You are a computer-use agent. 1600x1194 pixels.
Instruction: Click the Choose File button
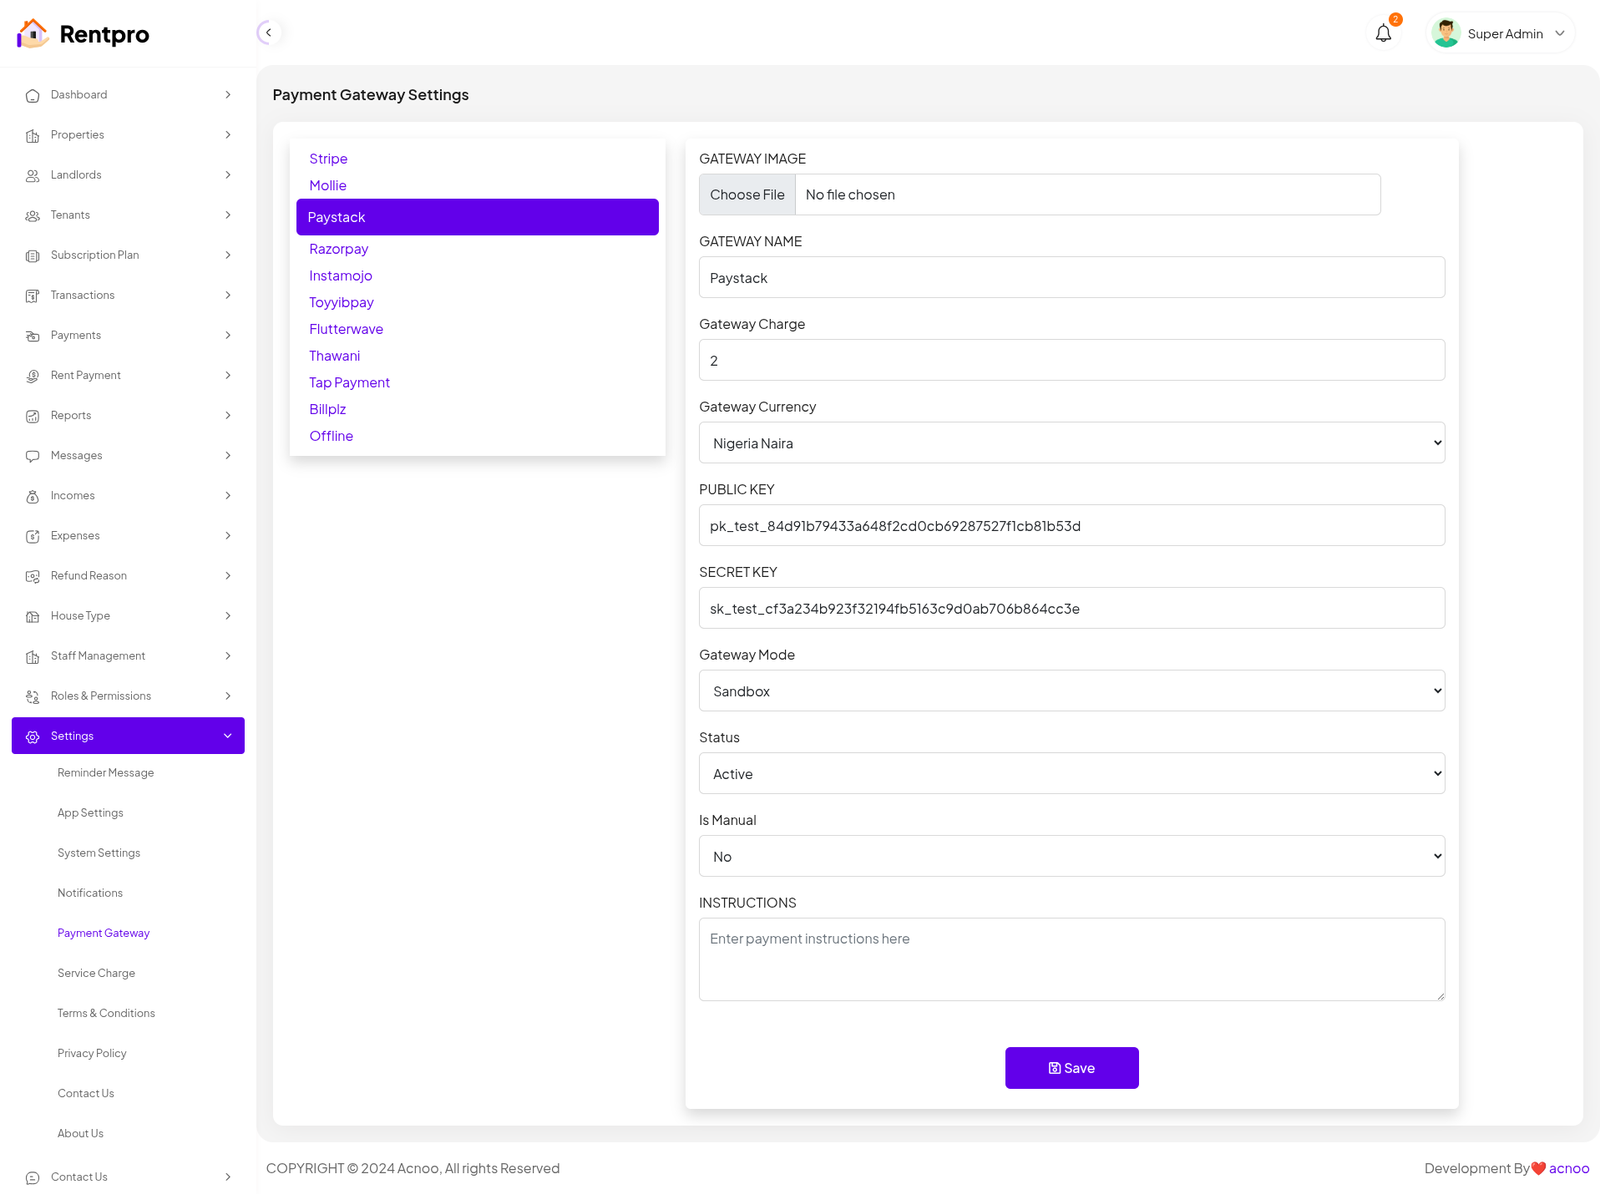pos(747,195)
